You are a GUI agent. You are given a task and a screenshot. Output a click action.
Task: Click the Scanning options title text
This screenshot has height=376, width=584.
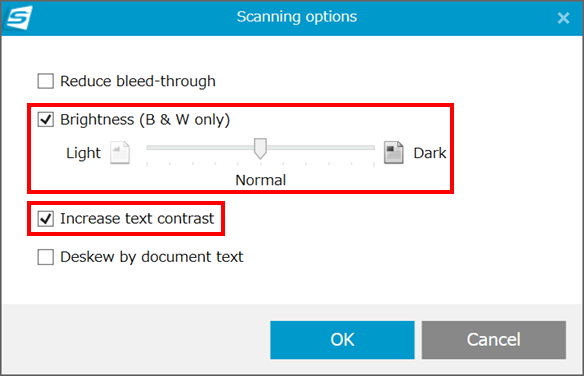pos(297,17)
